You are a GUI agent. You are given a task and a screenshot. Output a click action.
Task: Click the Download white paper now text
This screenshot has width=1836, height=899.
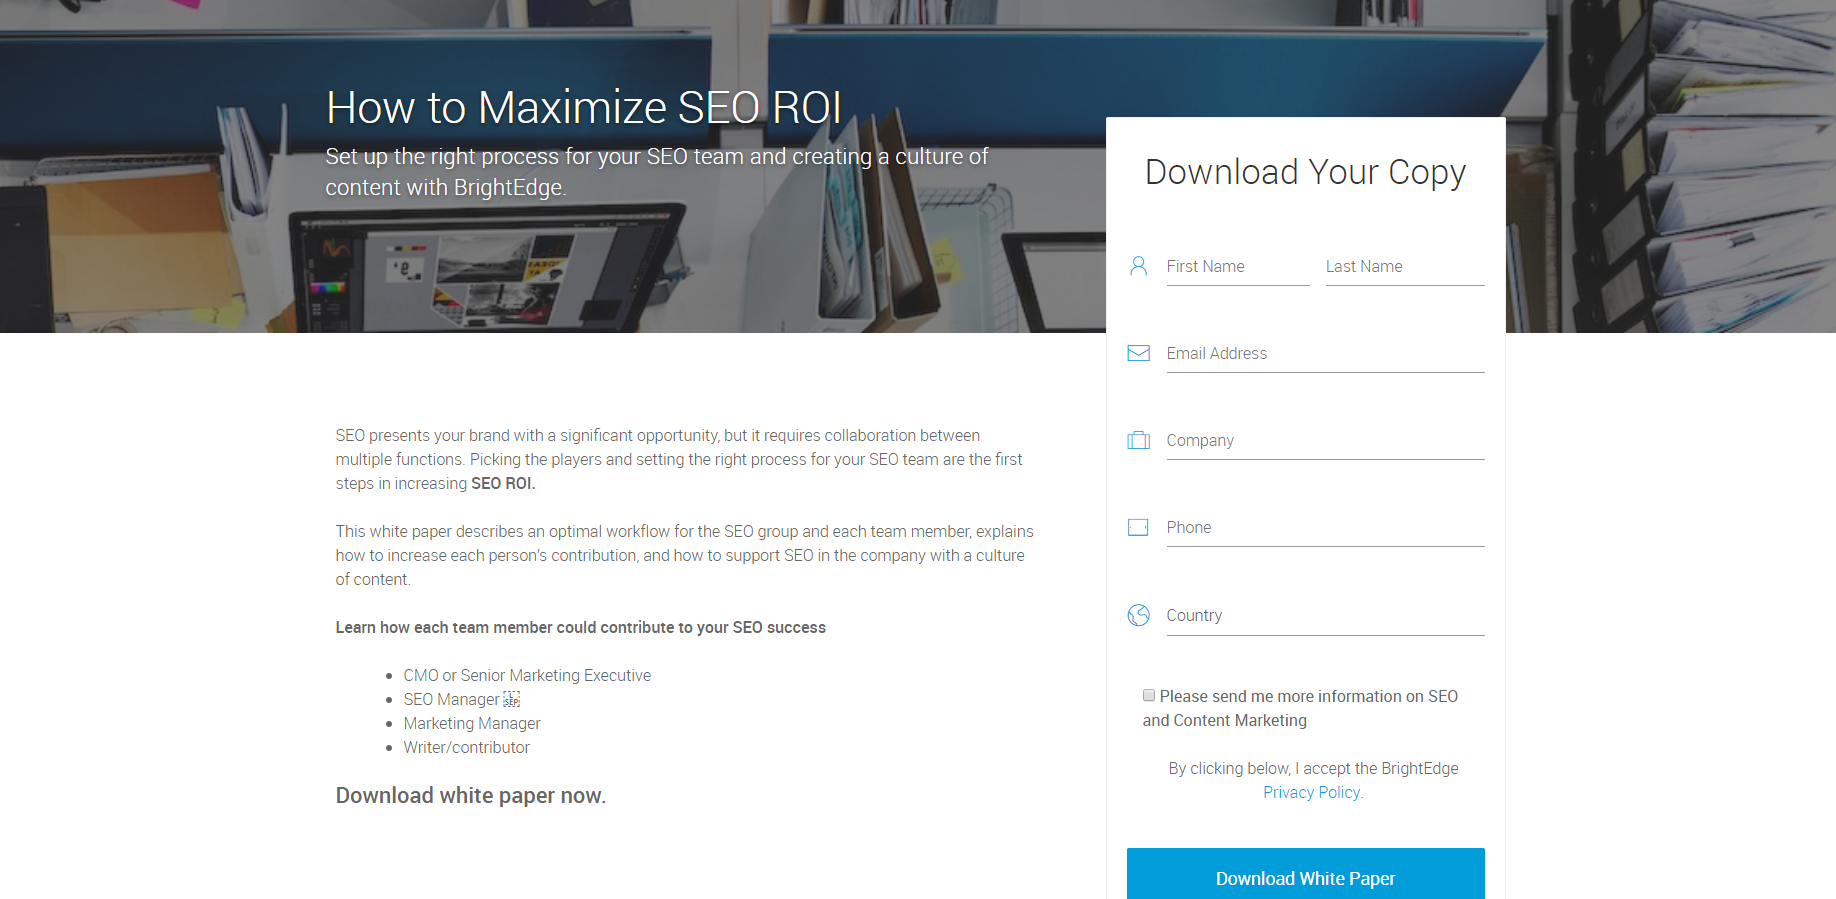(470, 795)
